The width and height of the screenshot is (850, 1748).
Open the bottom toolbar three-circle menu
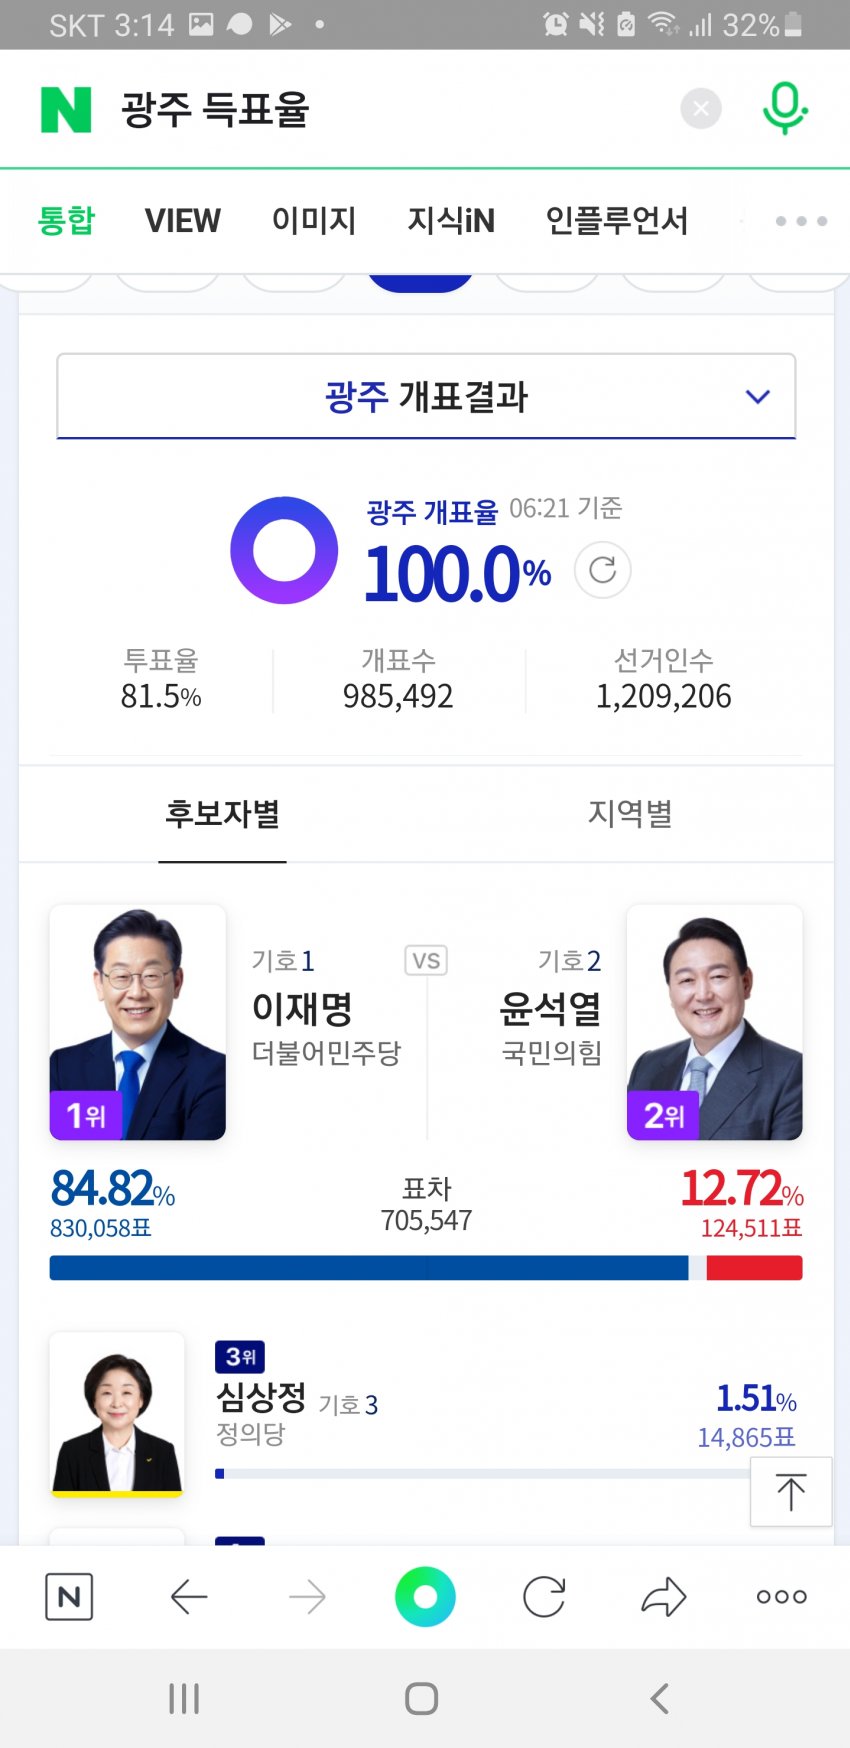781,1597
